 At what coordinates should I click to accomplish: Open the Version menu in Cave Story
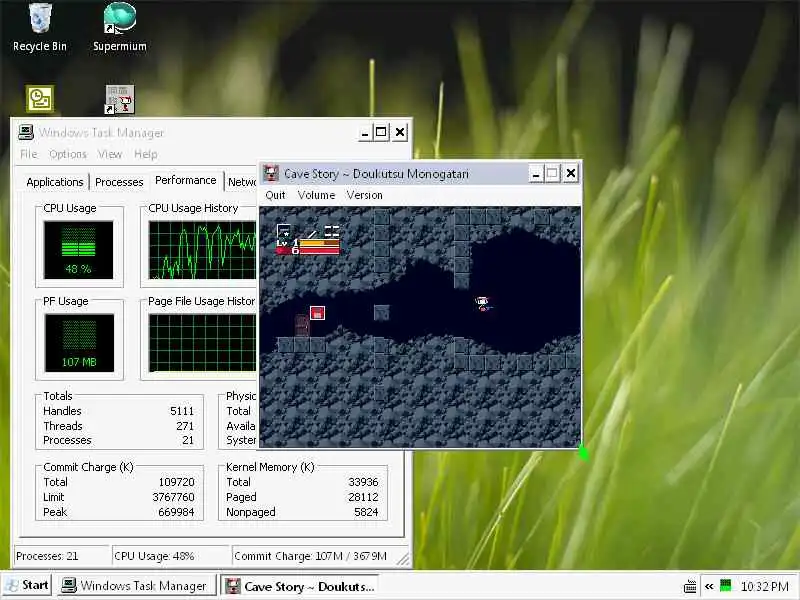364,195
